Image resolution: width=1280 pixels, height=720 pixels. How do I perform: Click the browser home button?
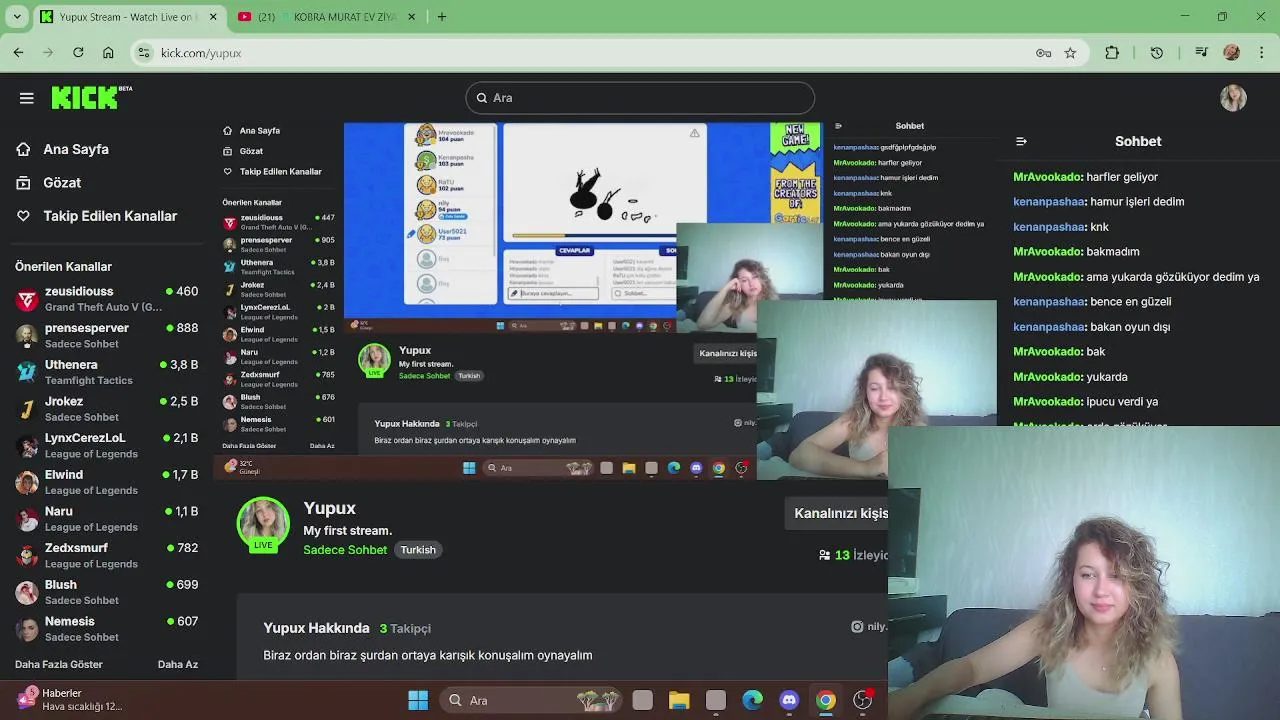click(108, 53)
